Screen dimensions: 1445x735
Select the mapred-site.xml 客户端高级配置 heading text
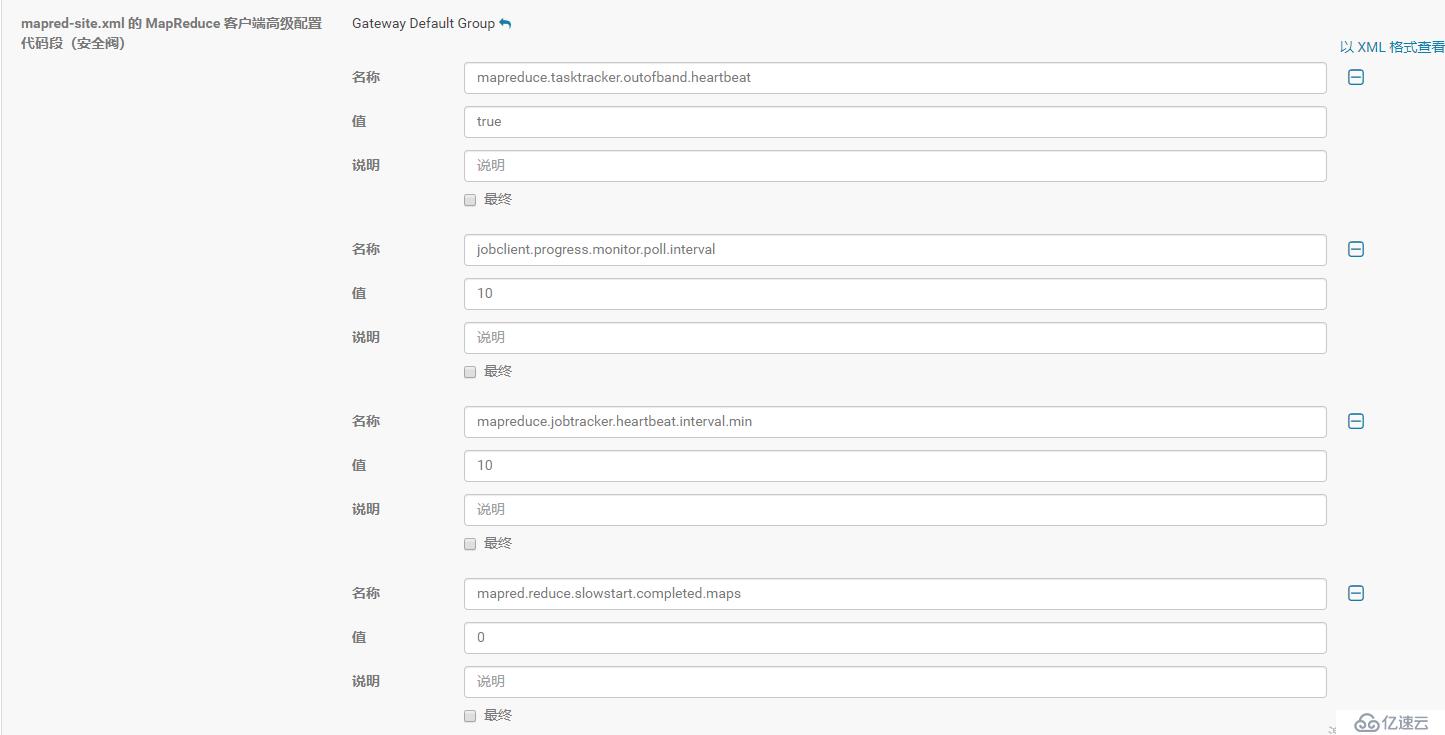click(171, 33)
